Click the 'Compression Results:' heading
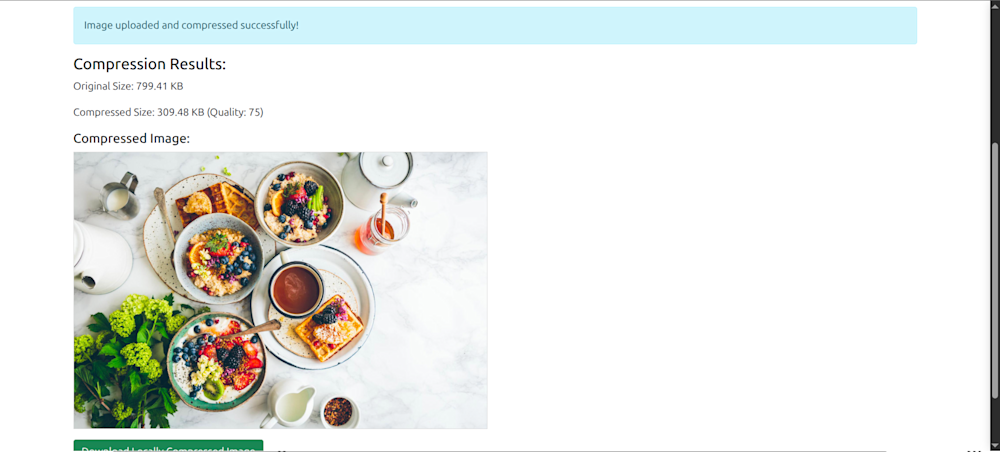The height and width of the screenshot is (452, 1000). coord(150,64)
